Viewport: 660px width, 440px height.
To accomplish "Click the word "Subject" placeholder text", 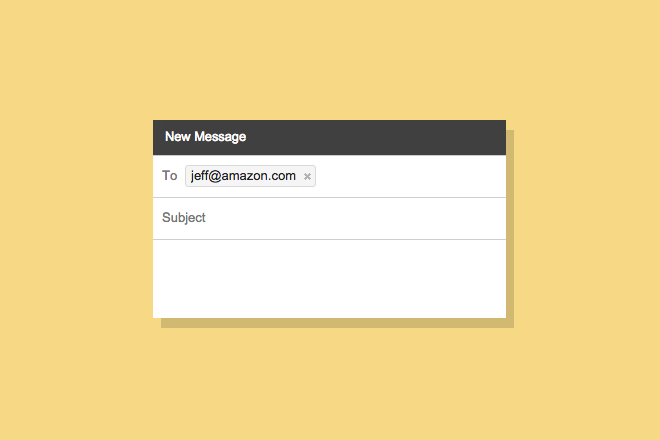I will [x=184, y=218].
